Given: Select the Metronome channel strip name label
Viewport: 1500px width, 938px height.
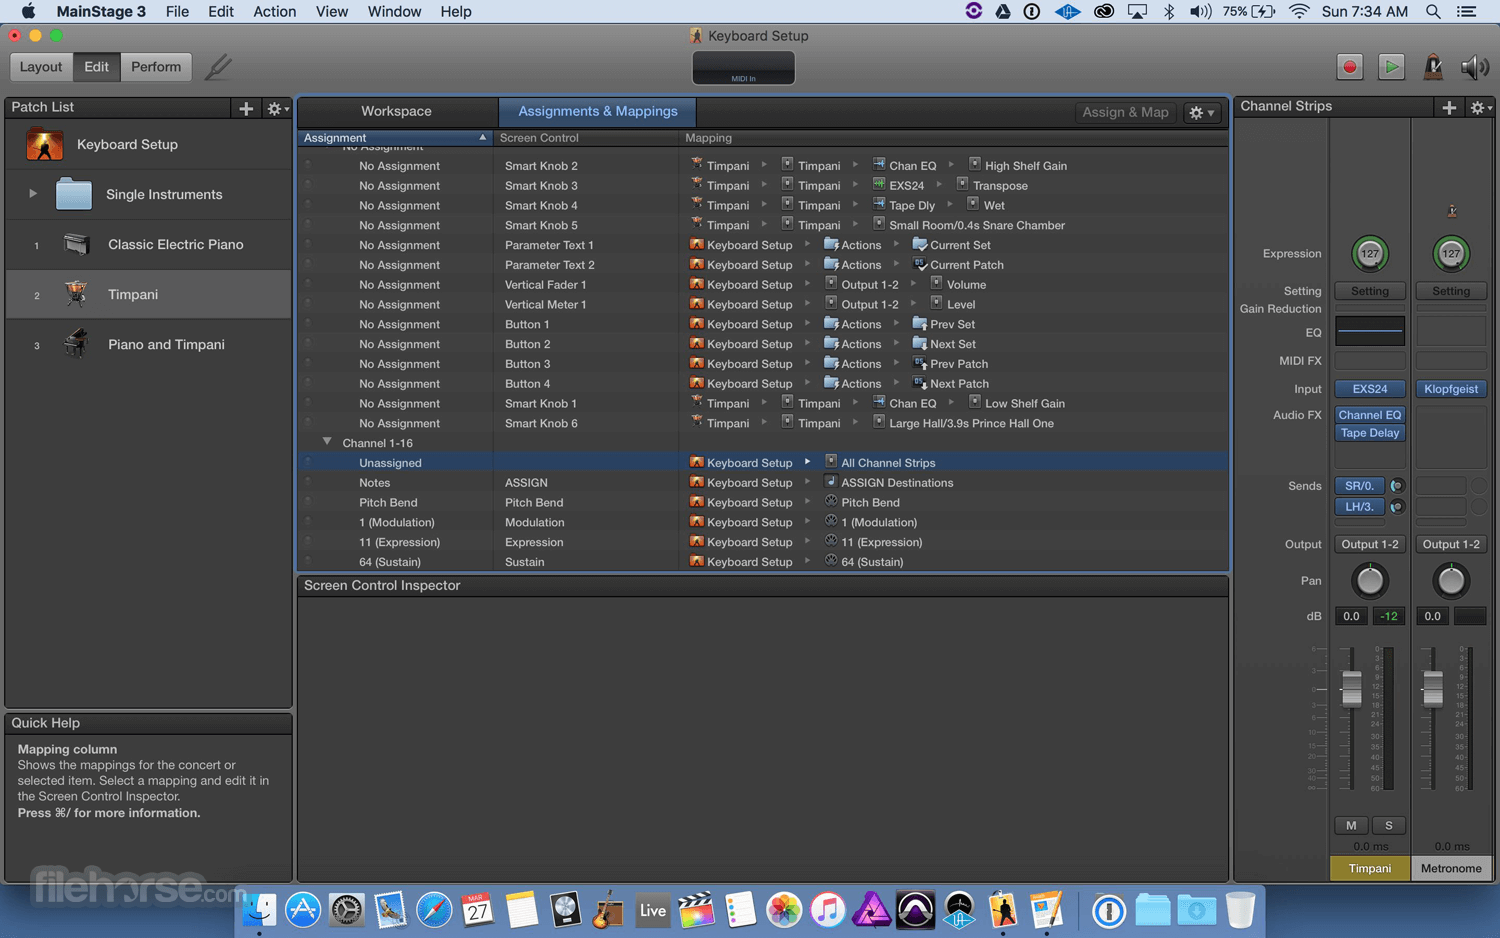Looking at the screenshot, I should [1451, 868].
